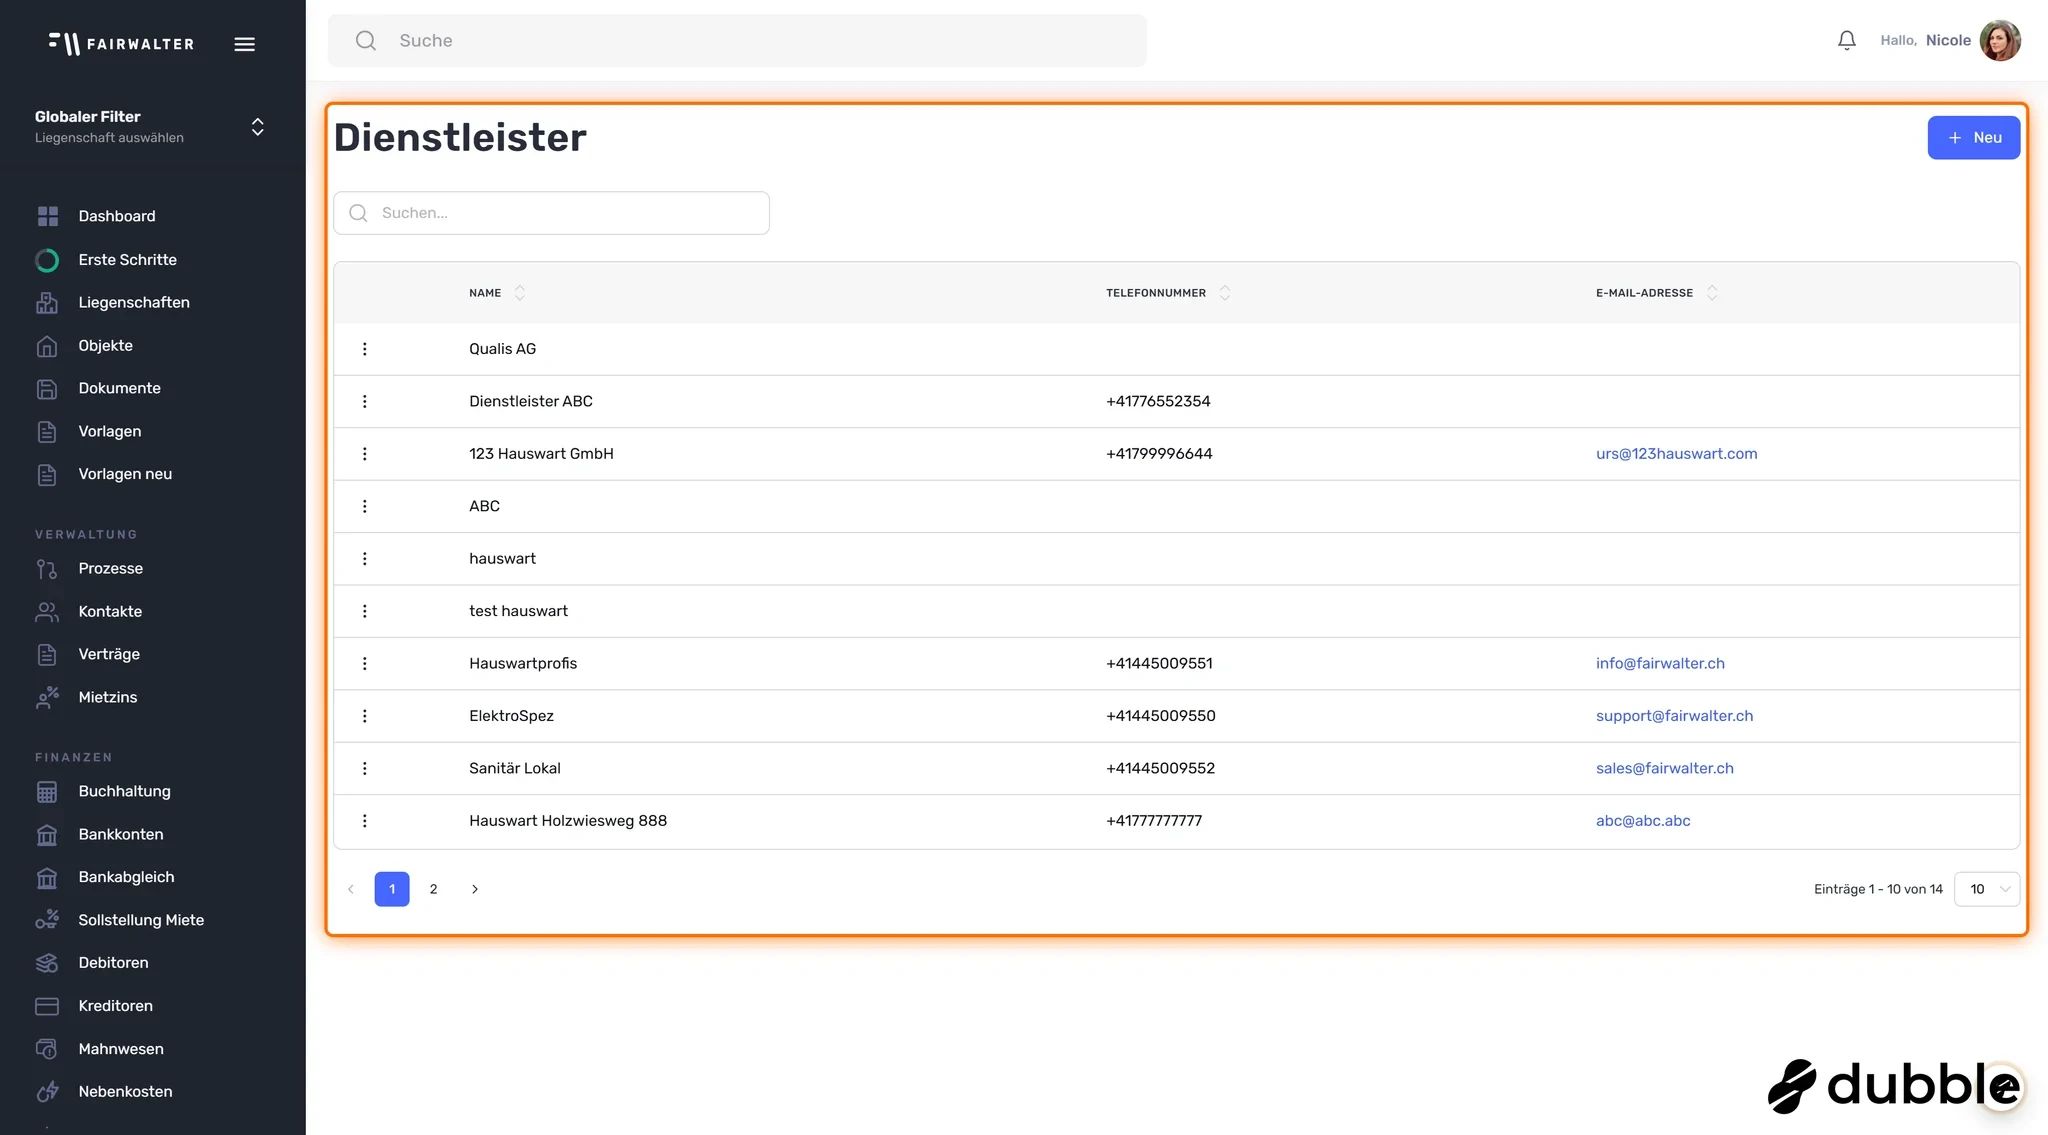Image resolution: width=2048 pixels, height=1135 pixels.
Task: Open the three-dot menu for 123 Hauswart GmbH
Action: click(x=365, y=454)
